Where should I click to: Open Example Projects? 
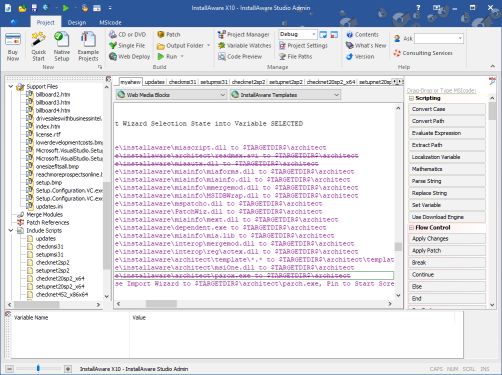click(x=88, y=46)
